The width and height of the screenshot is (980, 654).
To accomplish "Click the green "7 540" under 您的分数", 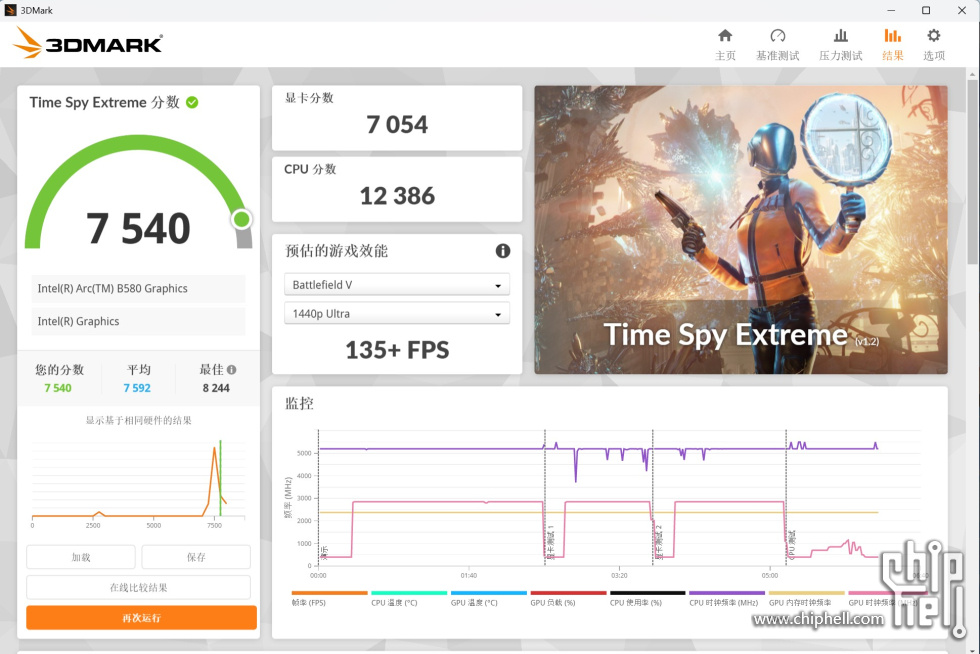I will (58, 388).
